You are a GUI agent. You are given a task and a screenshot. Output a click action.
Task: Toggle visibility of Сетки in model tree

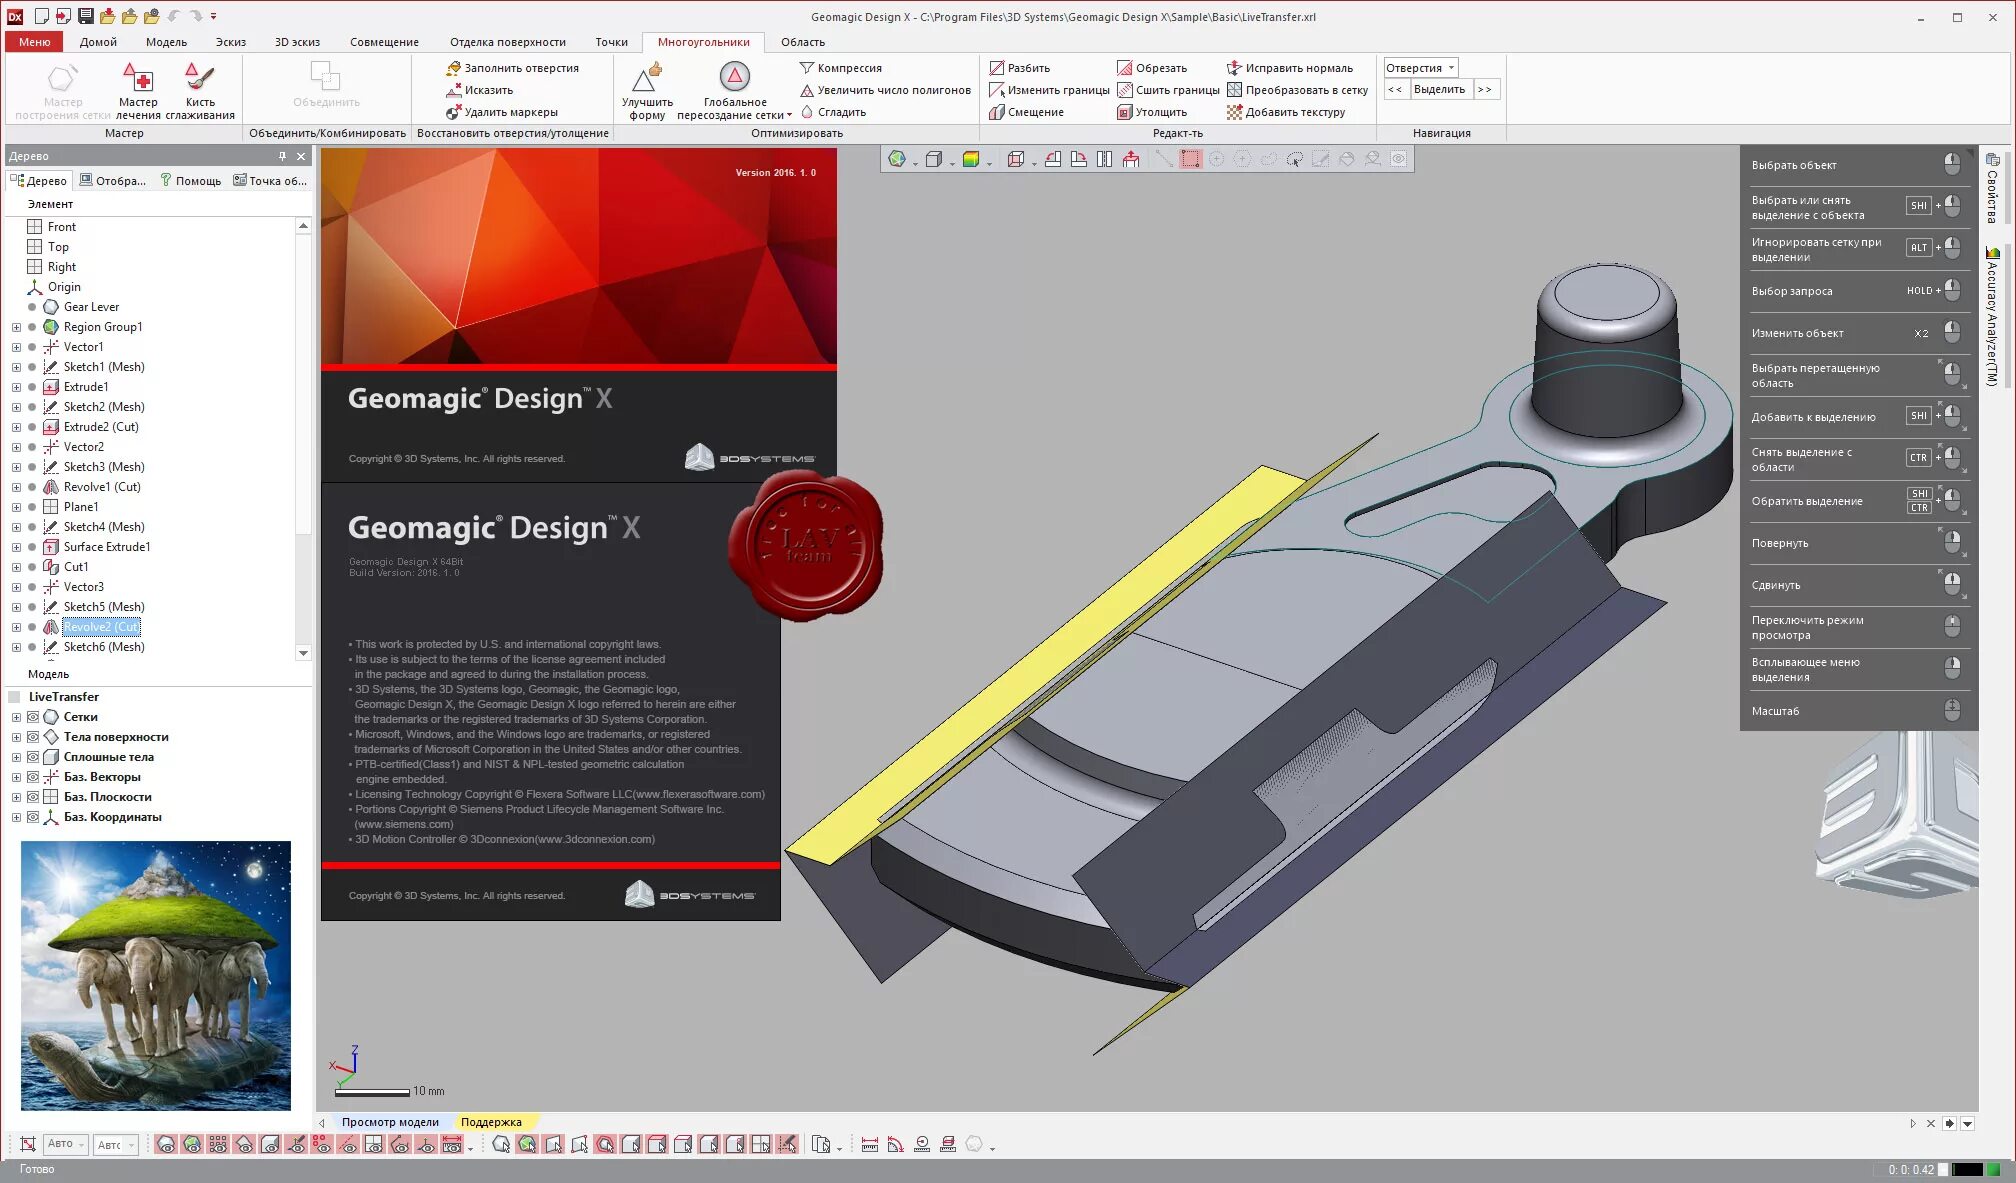(33, 717)
